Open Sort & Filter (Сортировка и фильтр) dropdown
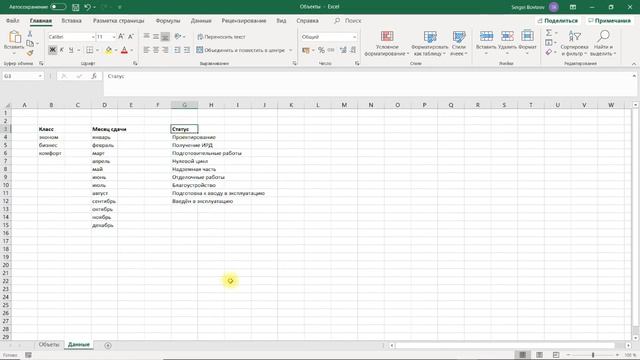Image resolution: width=640 pixels, height=360 pixels. coord(574,43)
